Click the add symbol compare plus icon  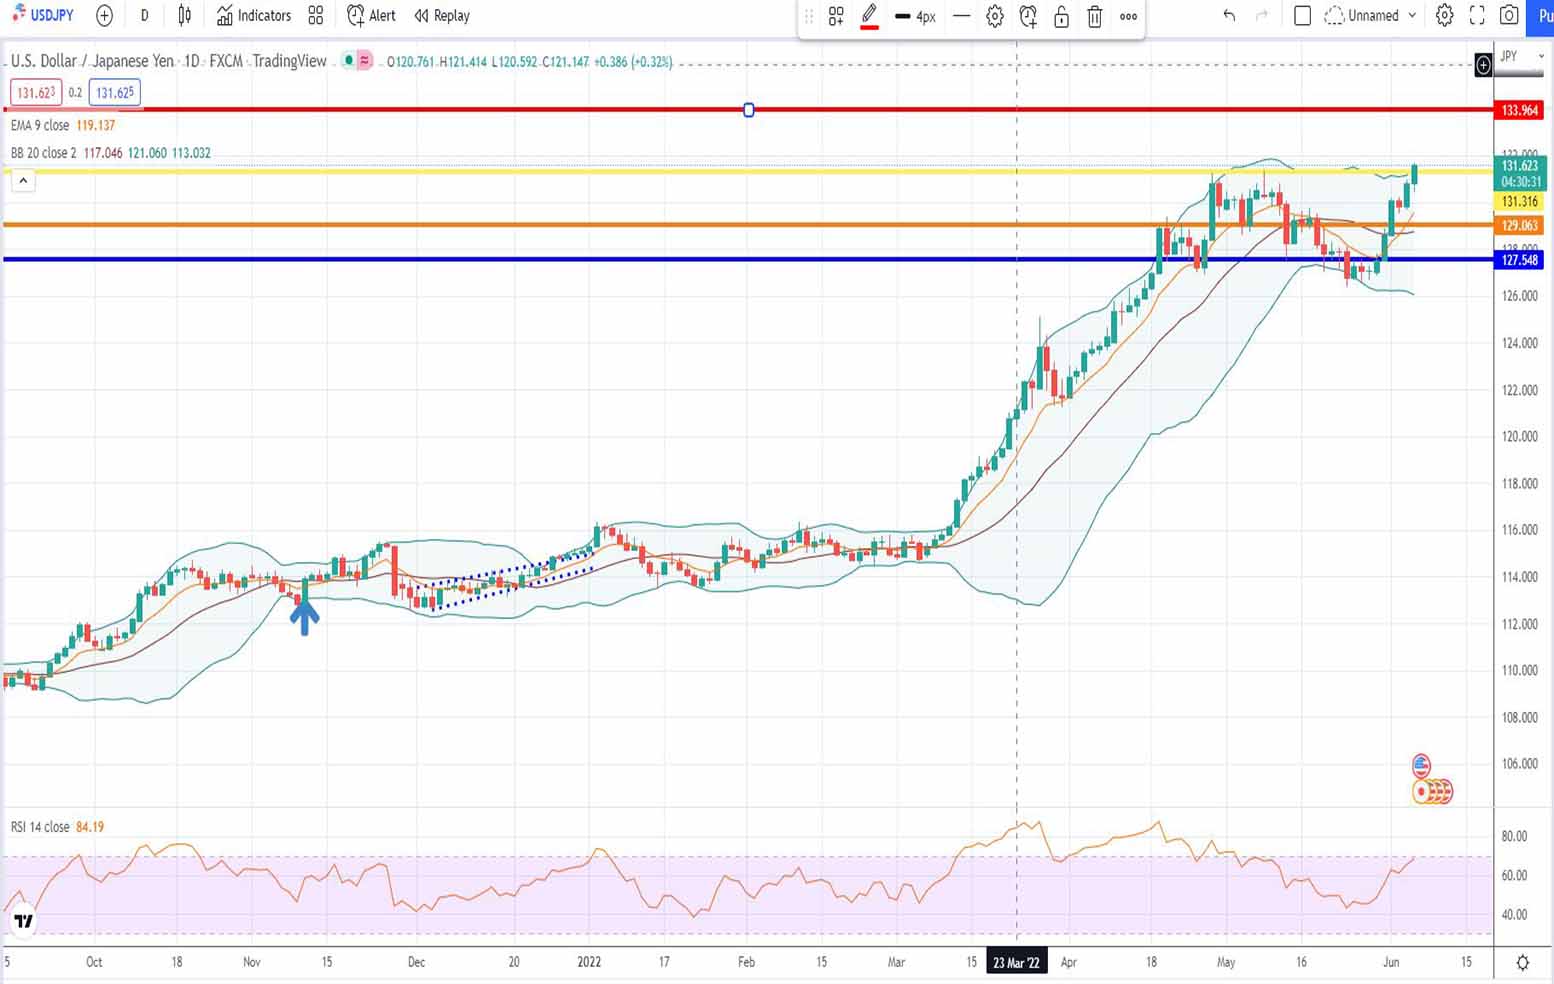pyautogui.click(x=104, y=16)
